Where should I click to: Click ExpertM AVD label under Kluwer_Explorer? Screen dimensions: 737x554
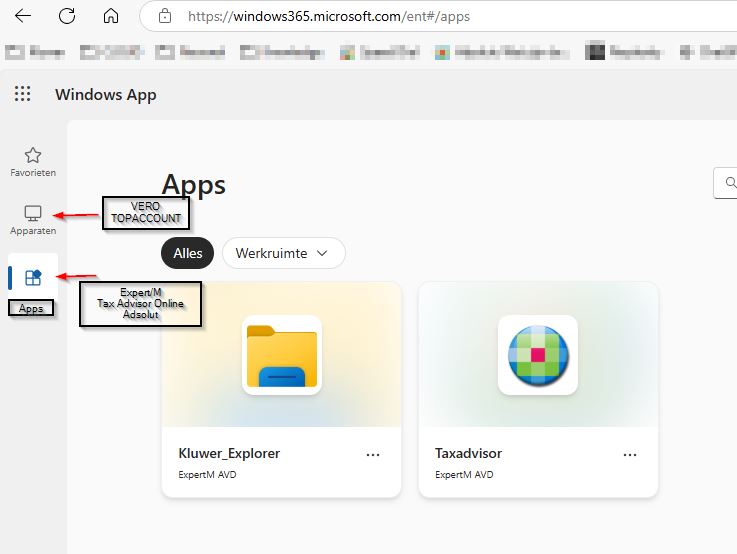pos(207,475)
